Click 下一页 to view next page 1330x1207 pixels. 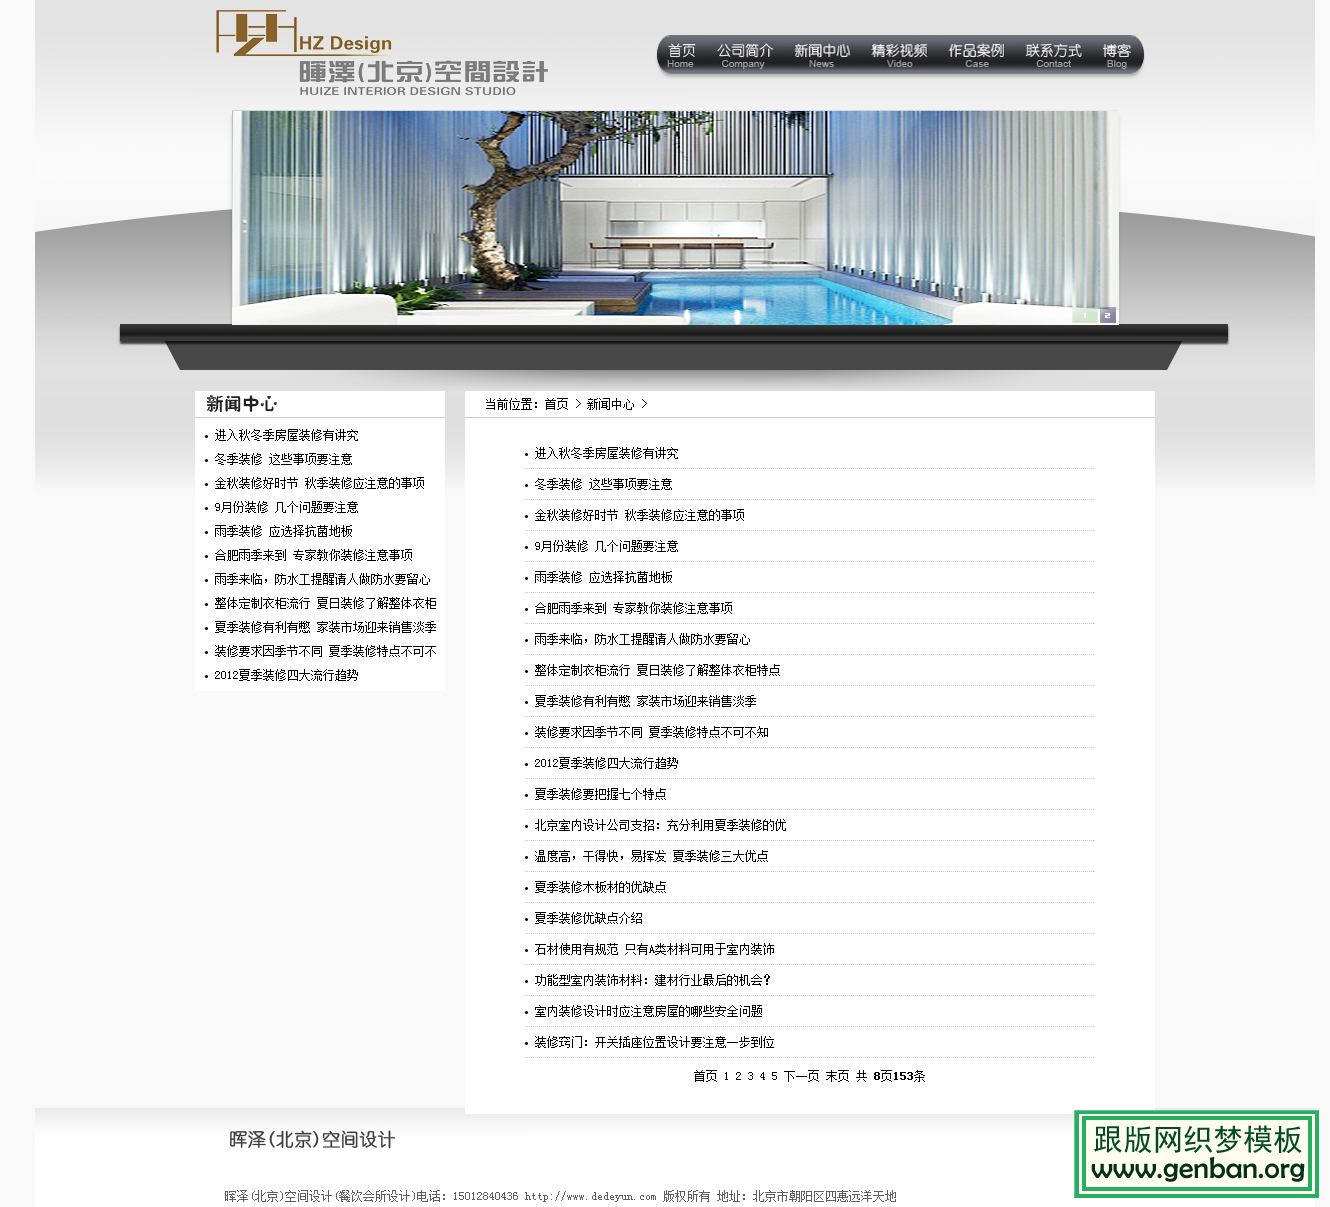[x=799, y=1077]
